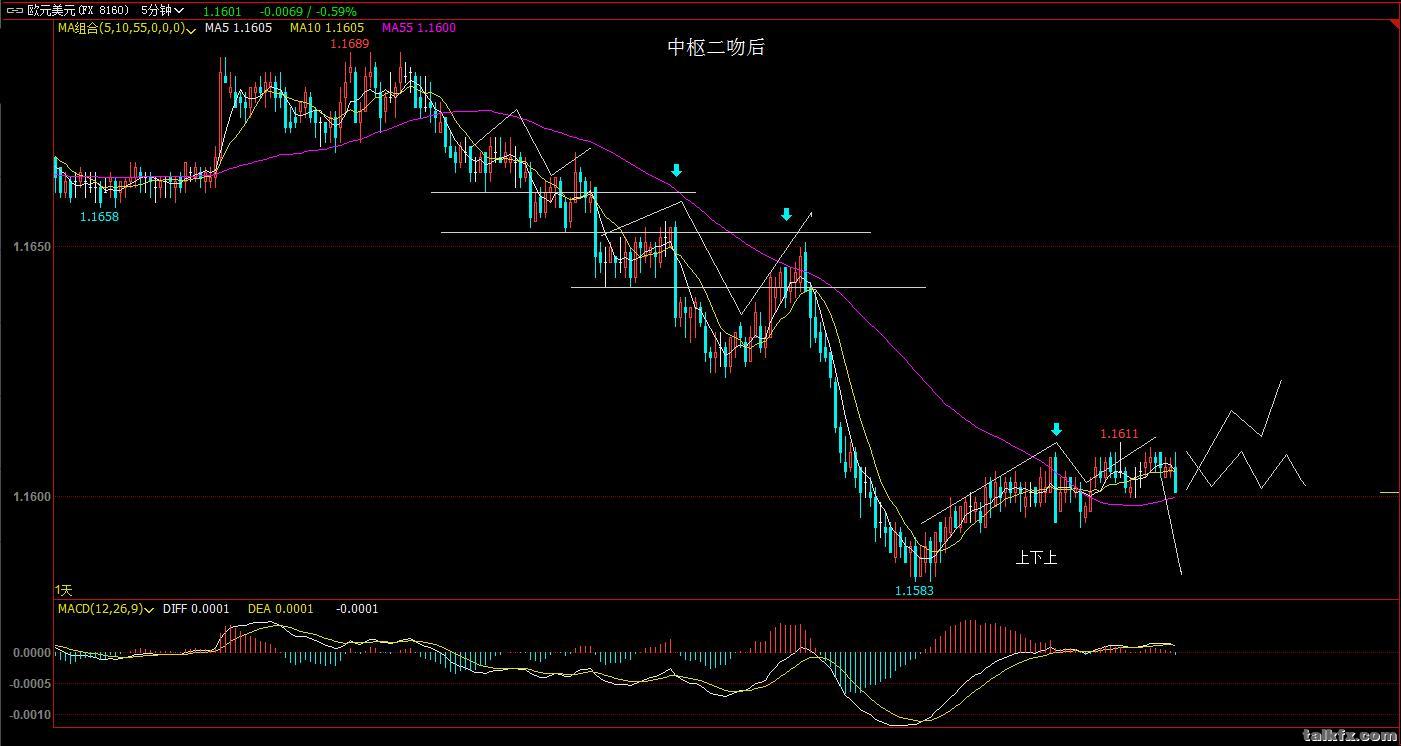Click the 1.1650 price axis label
This screenshot has height=746, width=1401.
tap(31, 246)
